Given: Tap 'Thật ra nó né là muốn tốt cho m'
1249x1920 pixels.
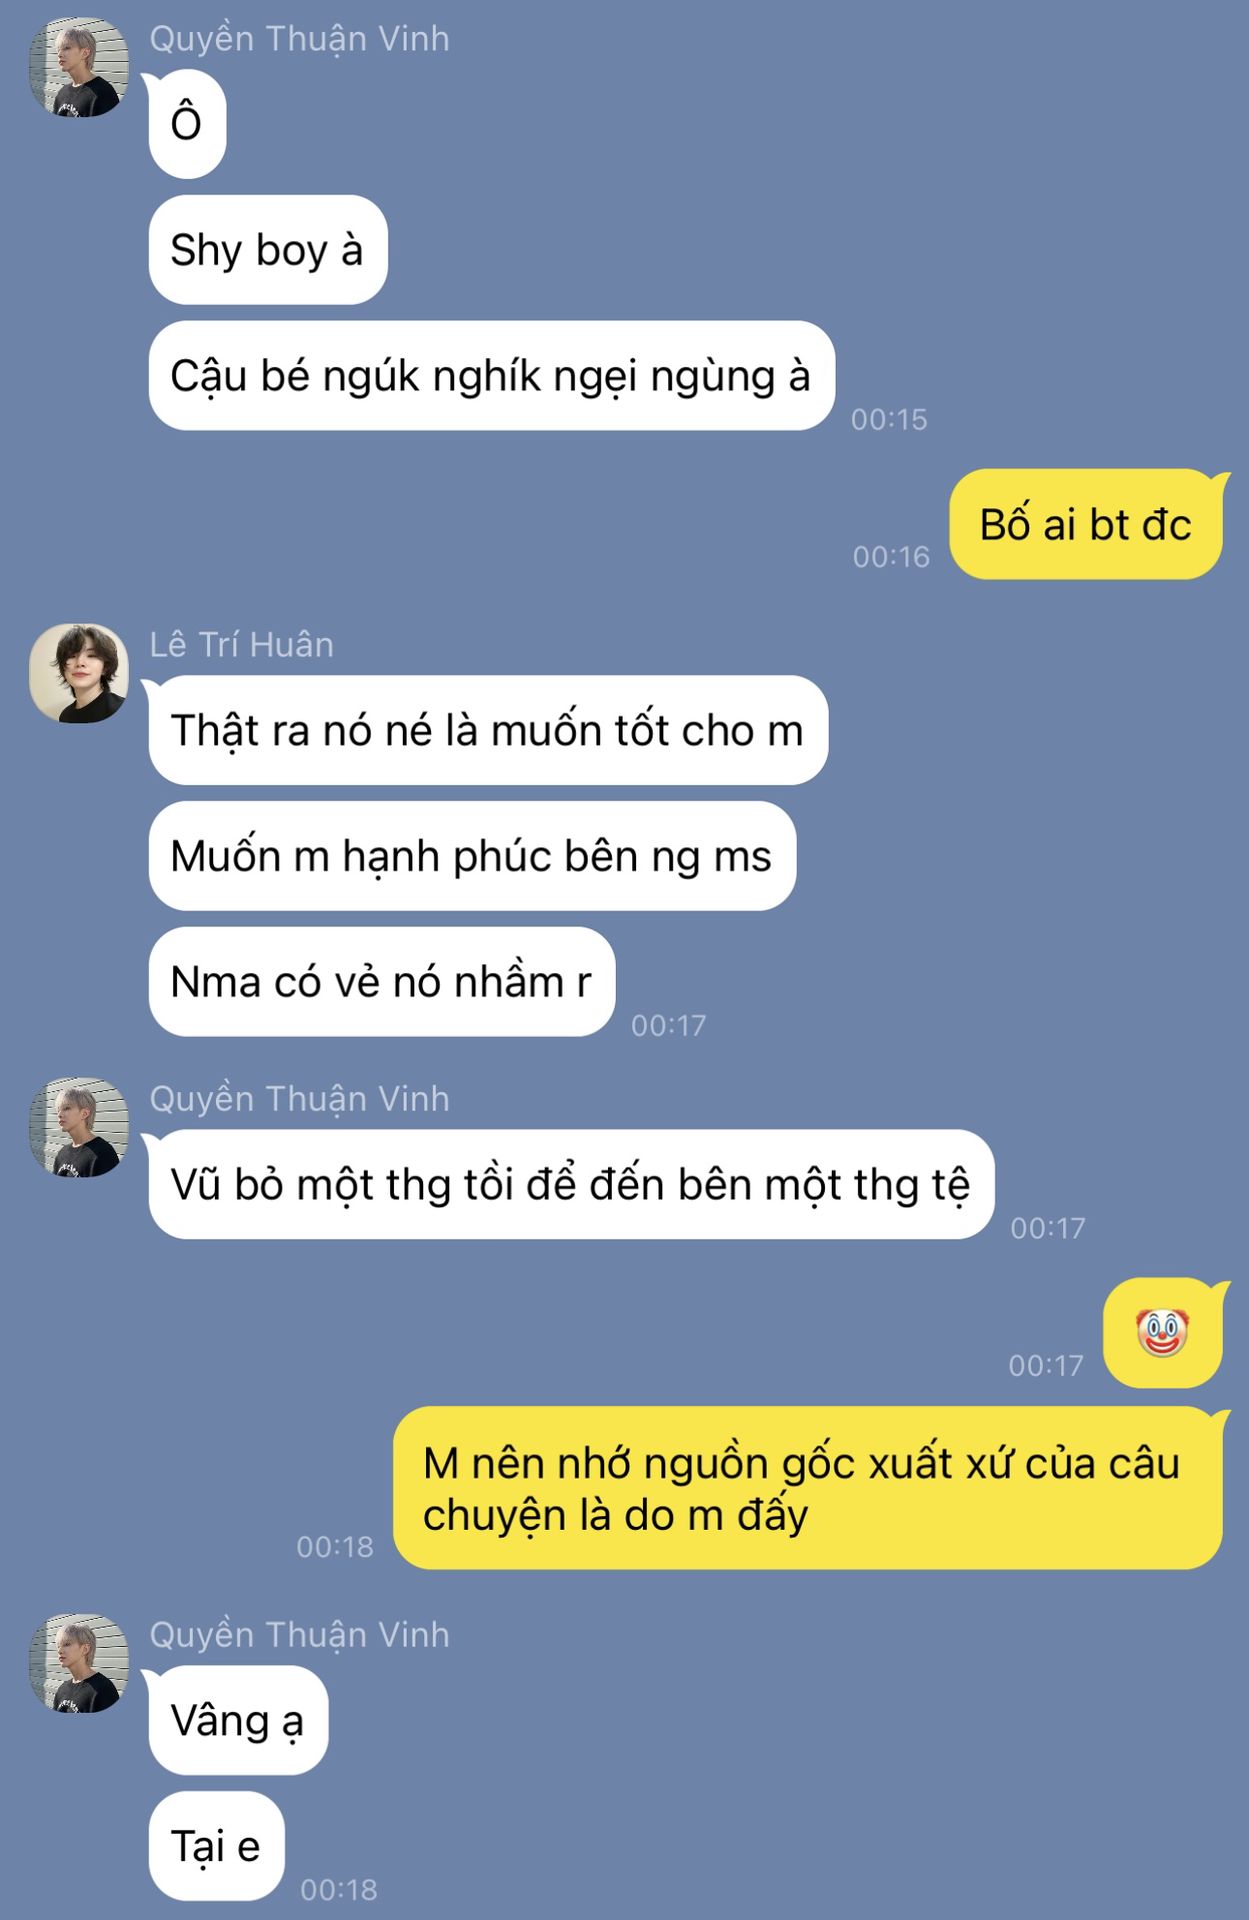Looking at the screenshot, I should pyautogui.click(x=488, y=730).
